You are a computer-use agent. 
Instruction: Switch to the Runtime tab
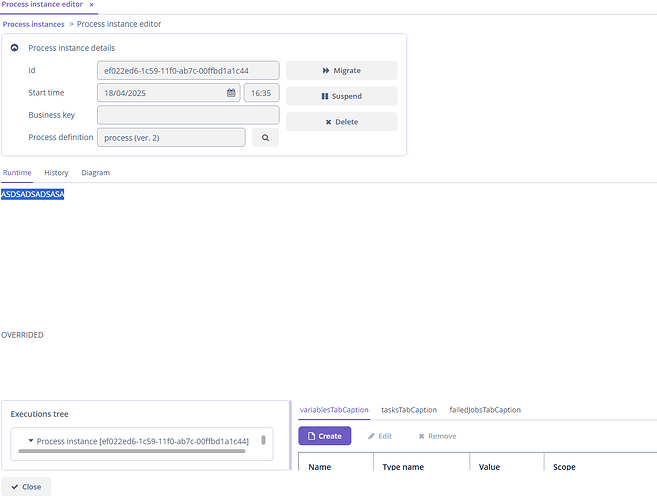pos(17,173)
